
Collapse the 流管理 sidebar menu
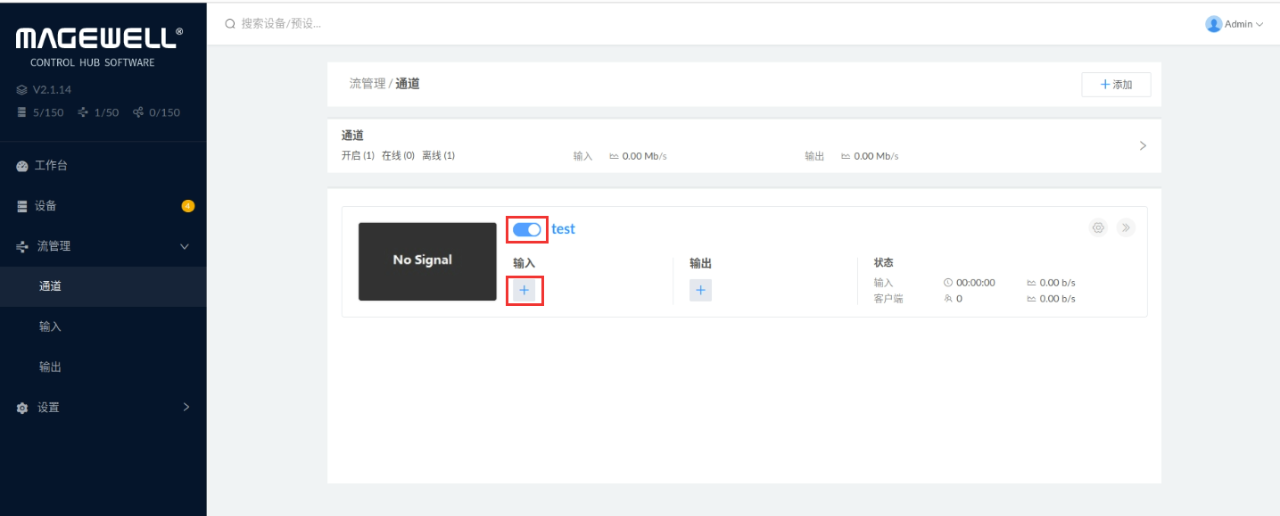coord(184,247)
